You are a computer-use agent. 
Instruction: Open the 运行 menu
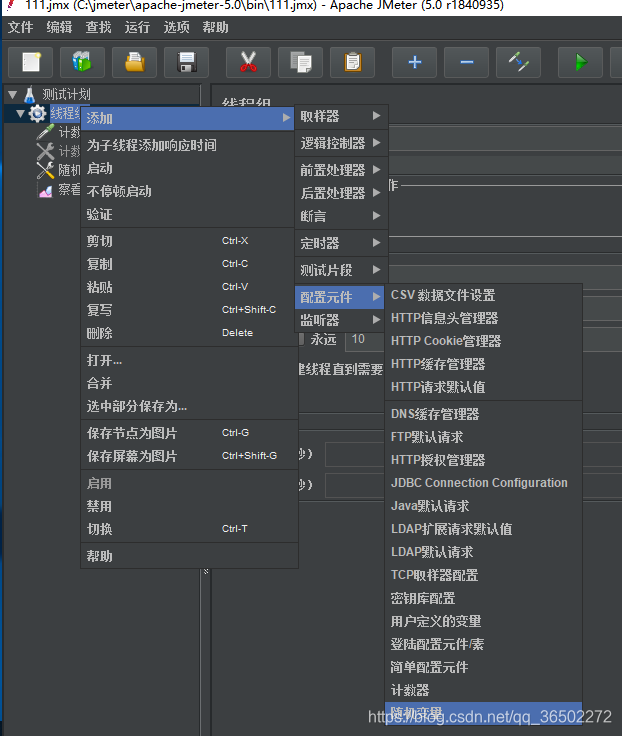[137, 27]
